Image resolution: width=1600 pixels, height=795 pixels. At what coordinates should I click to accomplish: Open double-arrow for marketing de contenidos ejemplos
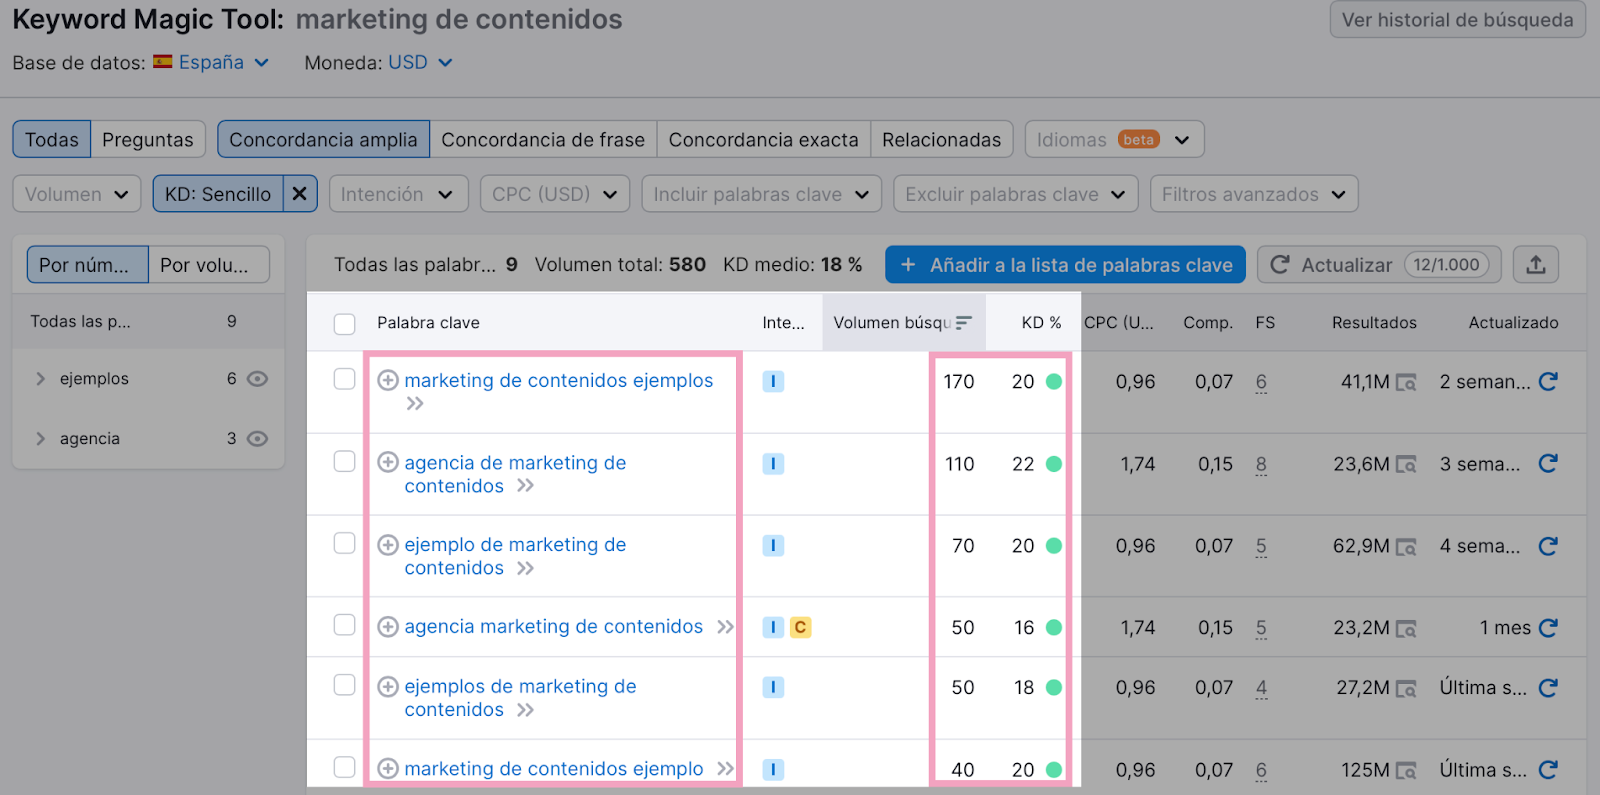415,403
